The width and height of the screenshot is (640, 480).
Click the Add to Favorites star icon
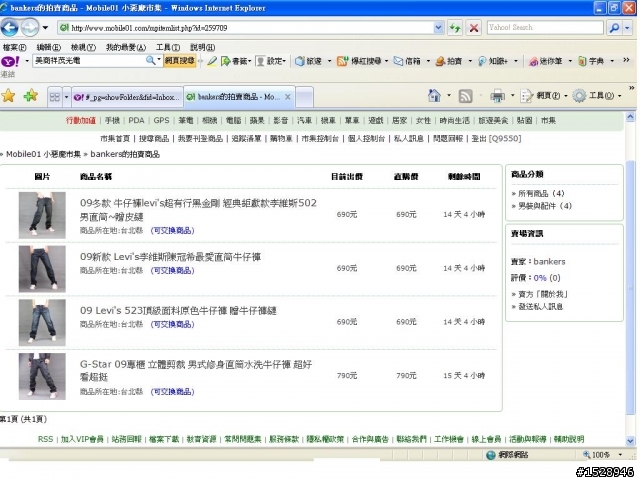pos(31,96)
